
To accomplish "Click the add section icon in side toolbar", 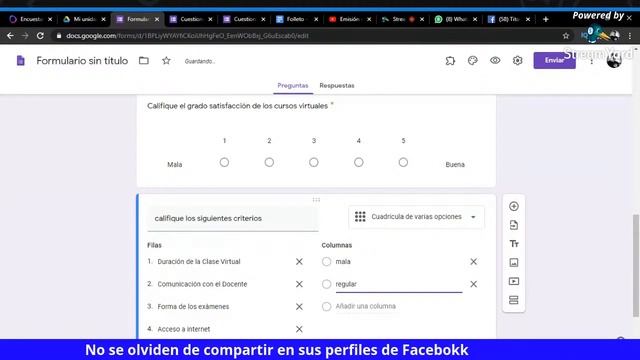I will [513, 300].
